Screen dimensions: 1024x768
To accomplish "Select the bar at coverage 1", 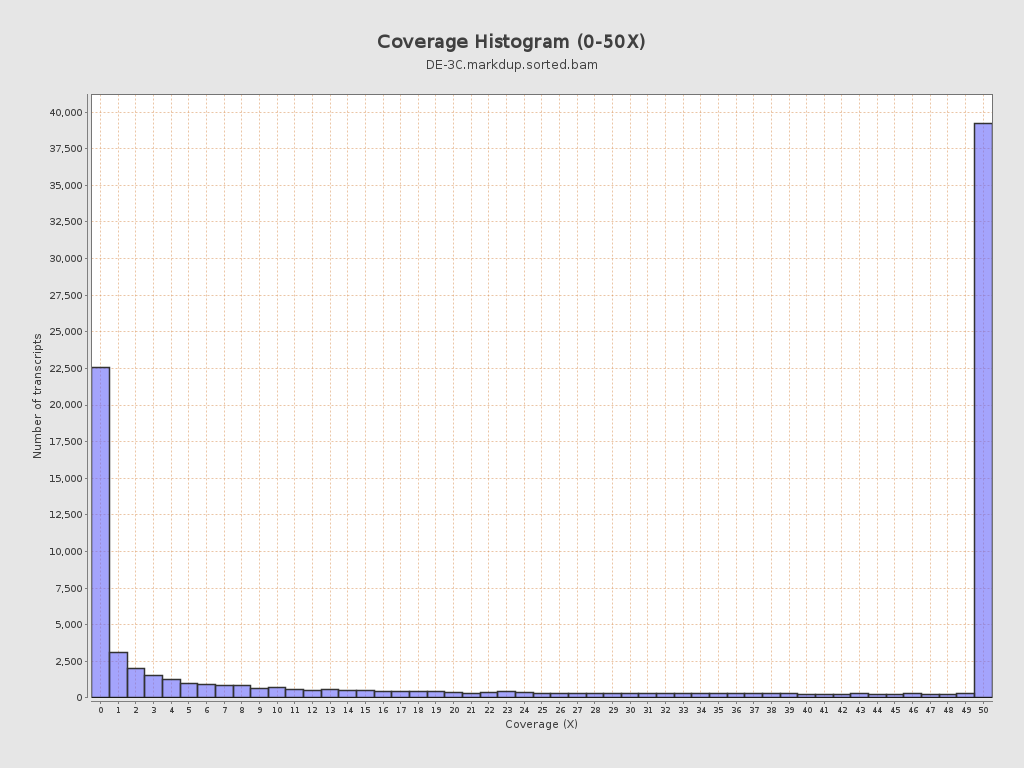I will (x=118, y=675).
